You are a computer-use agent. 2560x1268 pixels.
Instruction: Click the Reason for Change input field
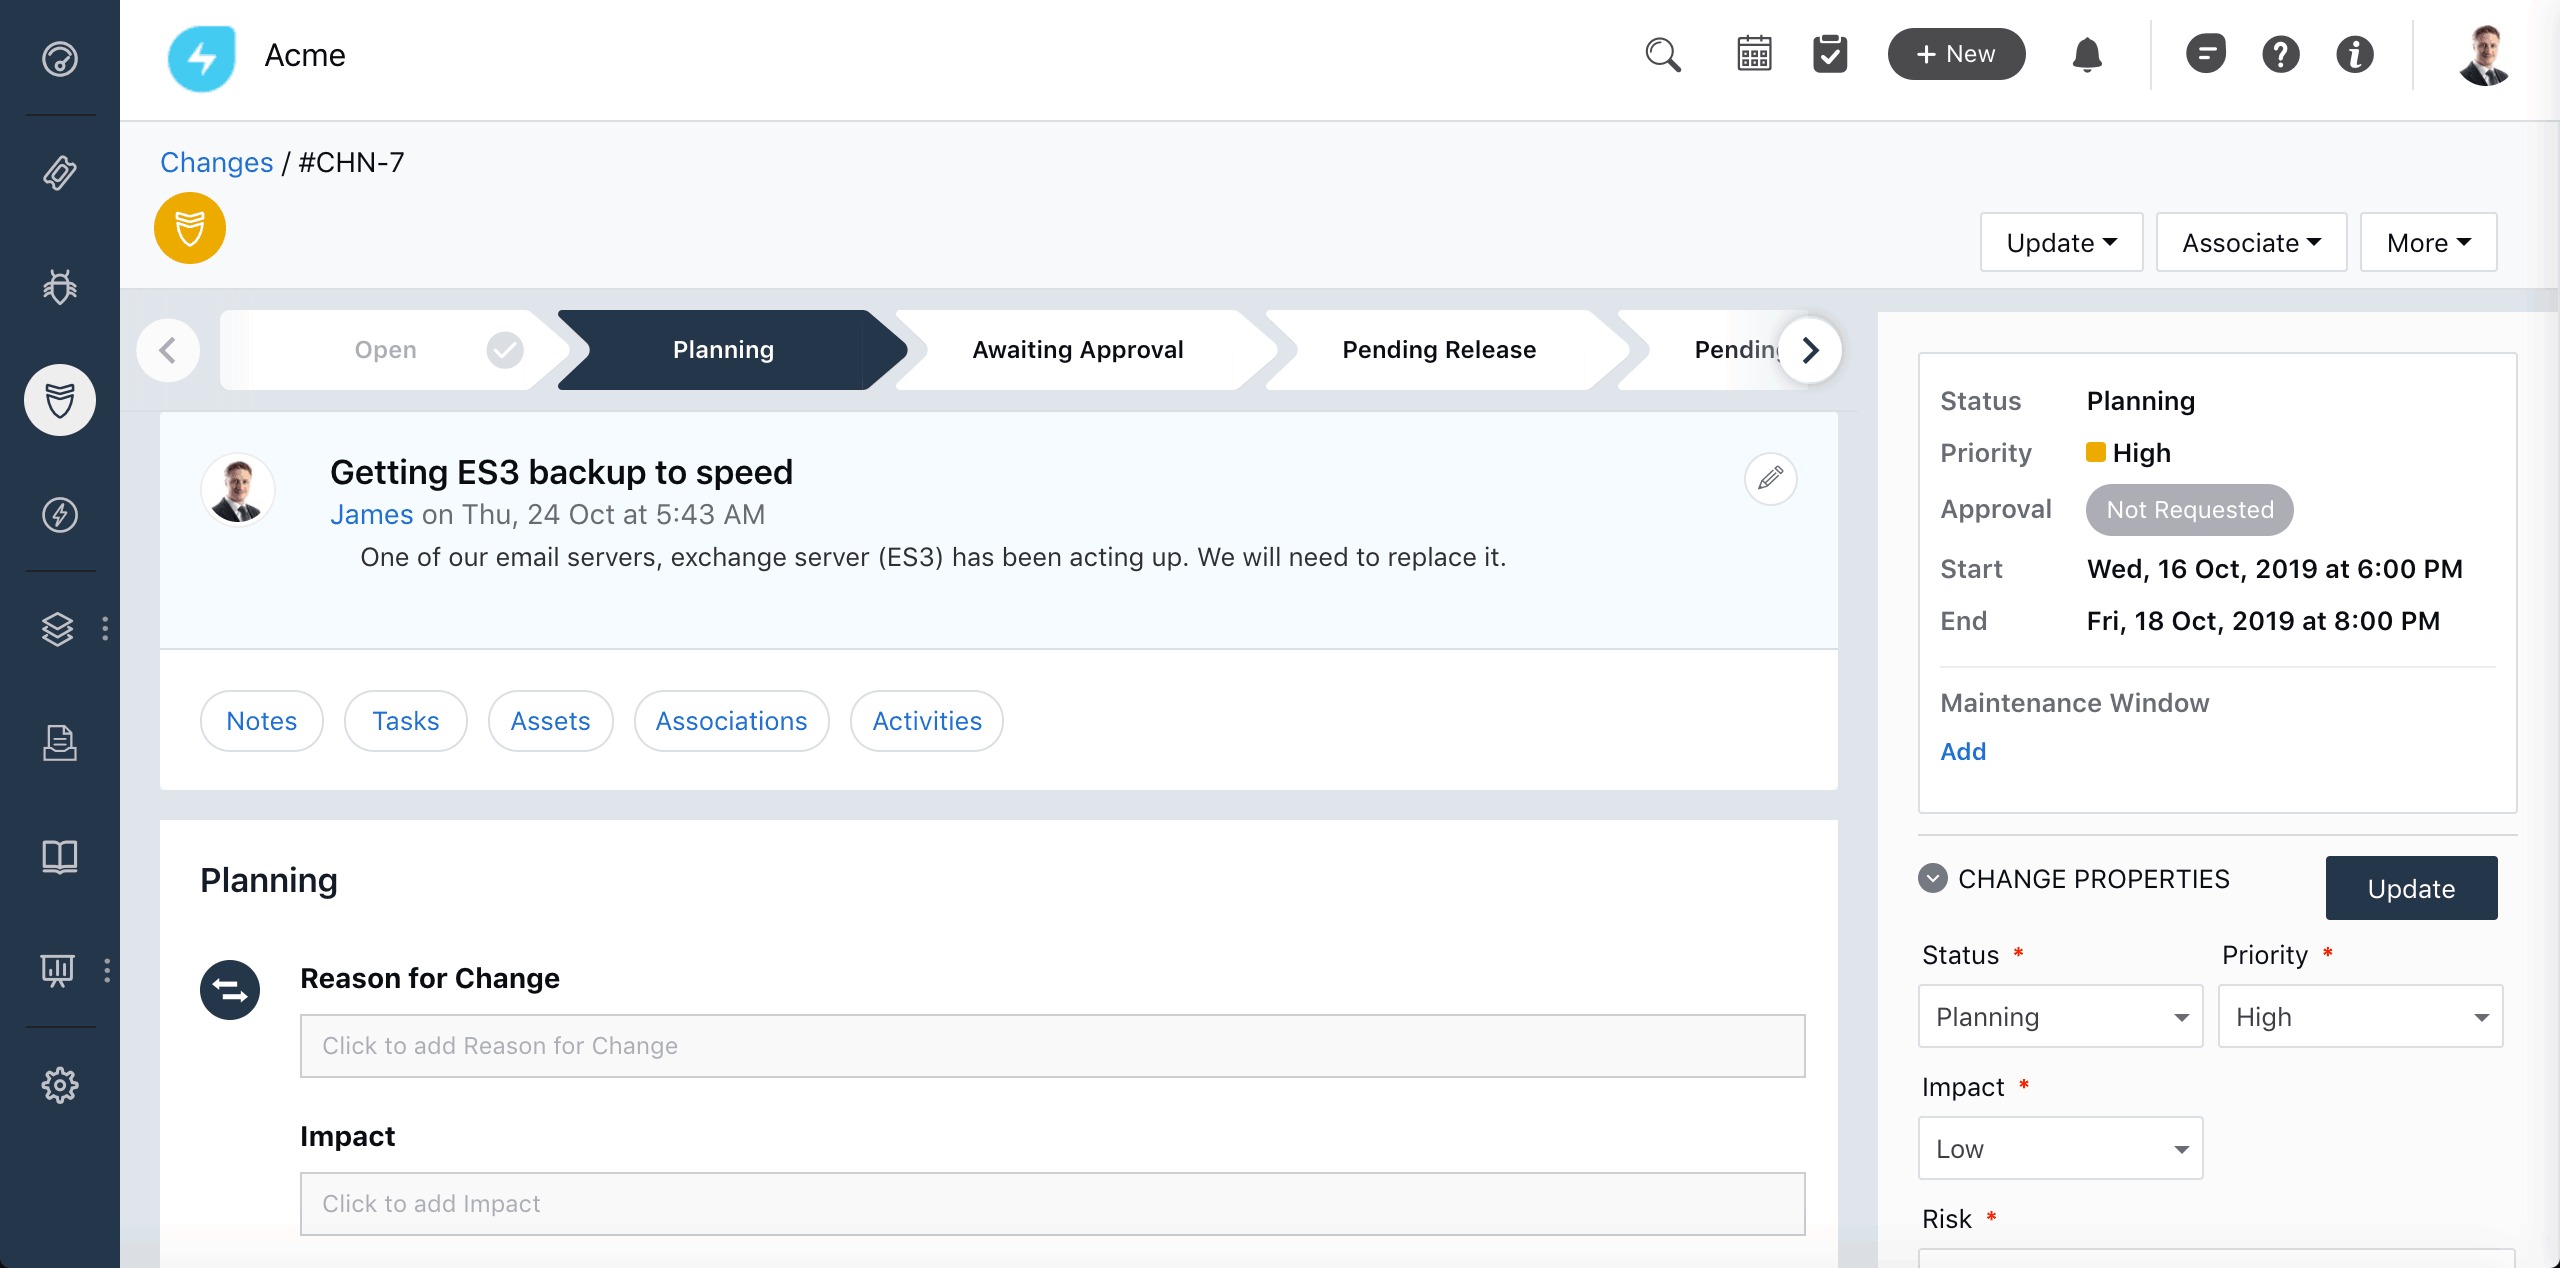pos(1052,1046)
